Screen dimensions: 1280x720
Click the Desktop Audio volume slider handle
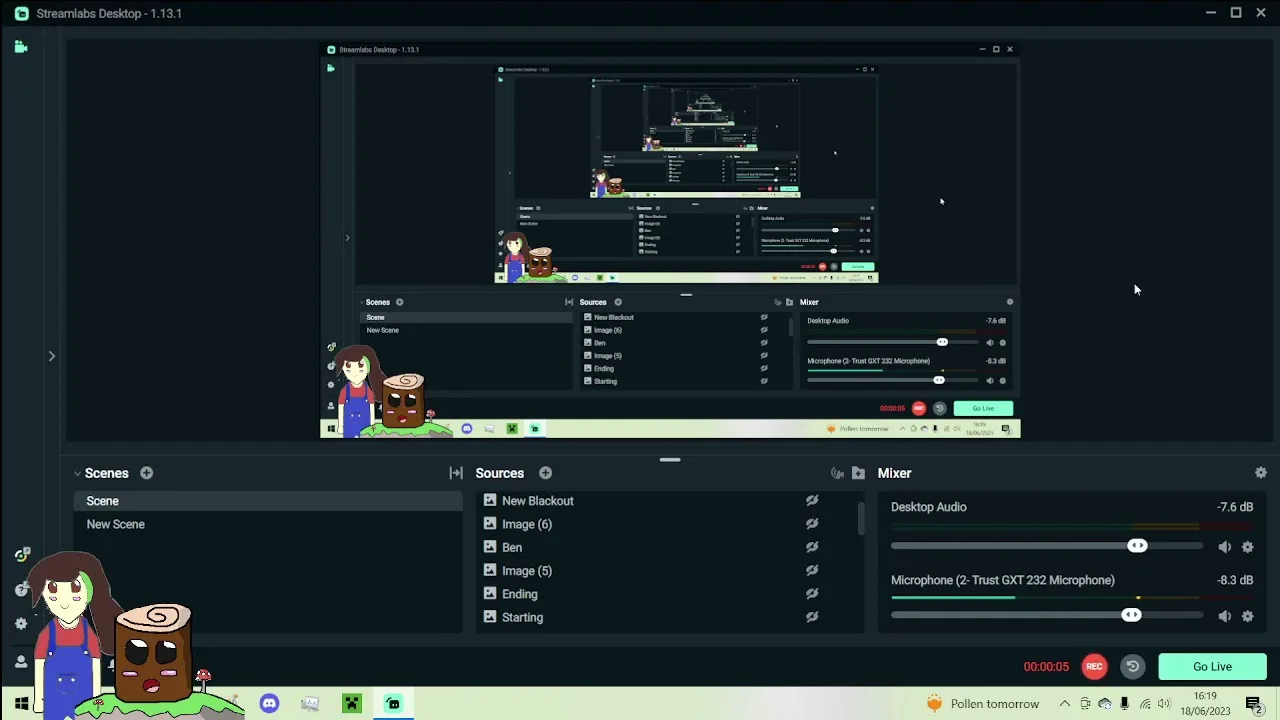pyautogui.click(x=1137, y=546)
